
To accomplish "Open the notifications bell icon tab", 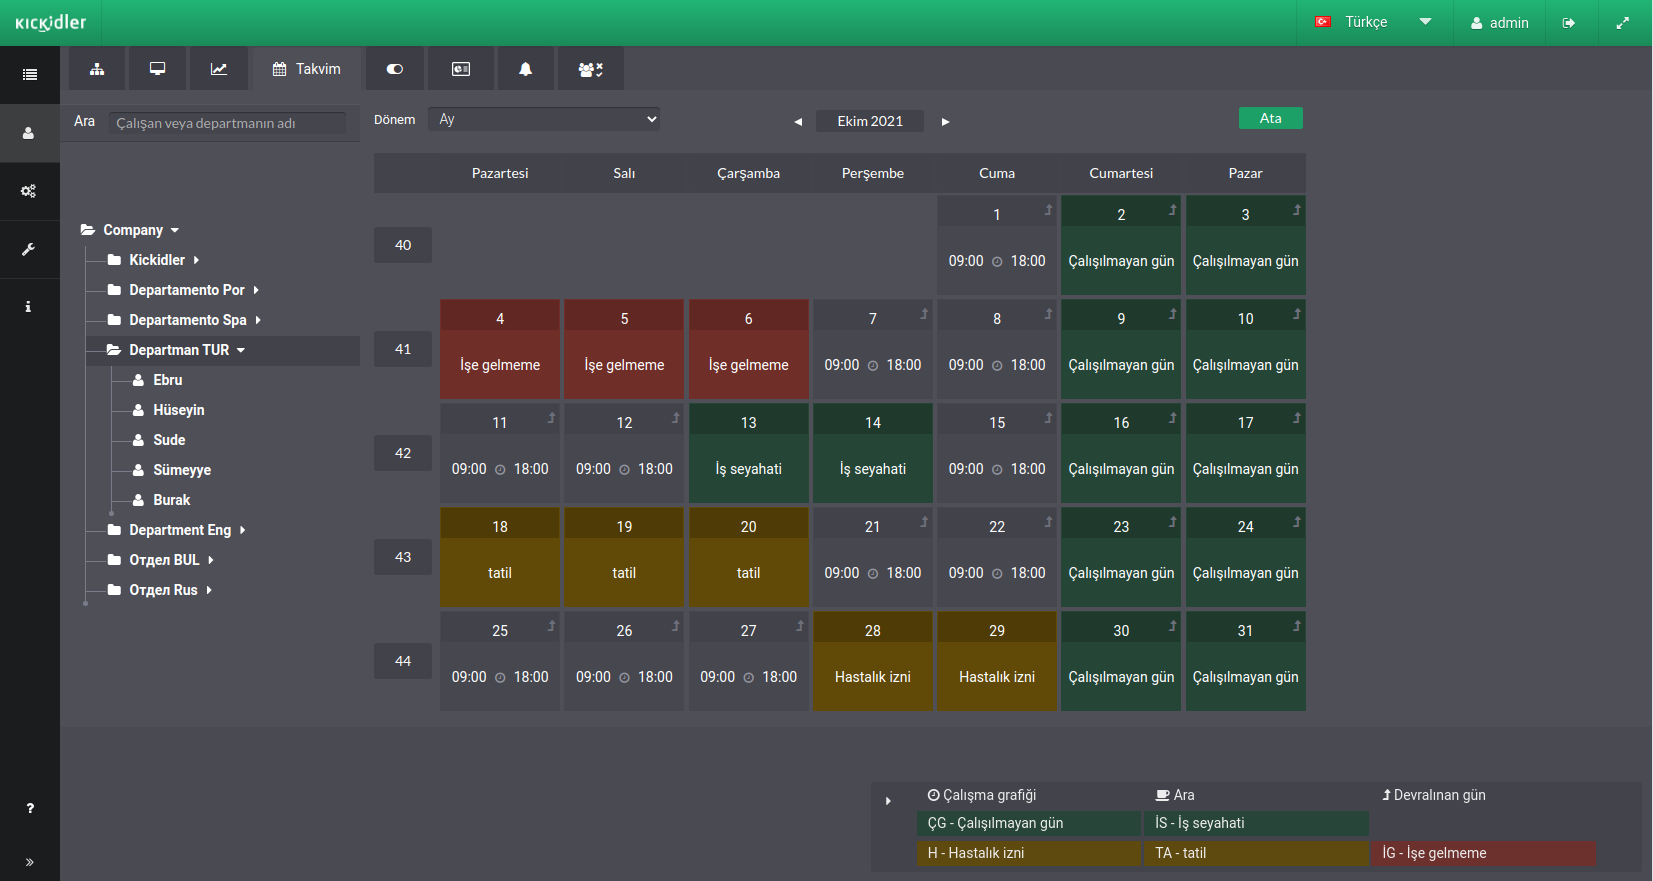I will click(x=525, y=69).
